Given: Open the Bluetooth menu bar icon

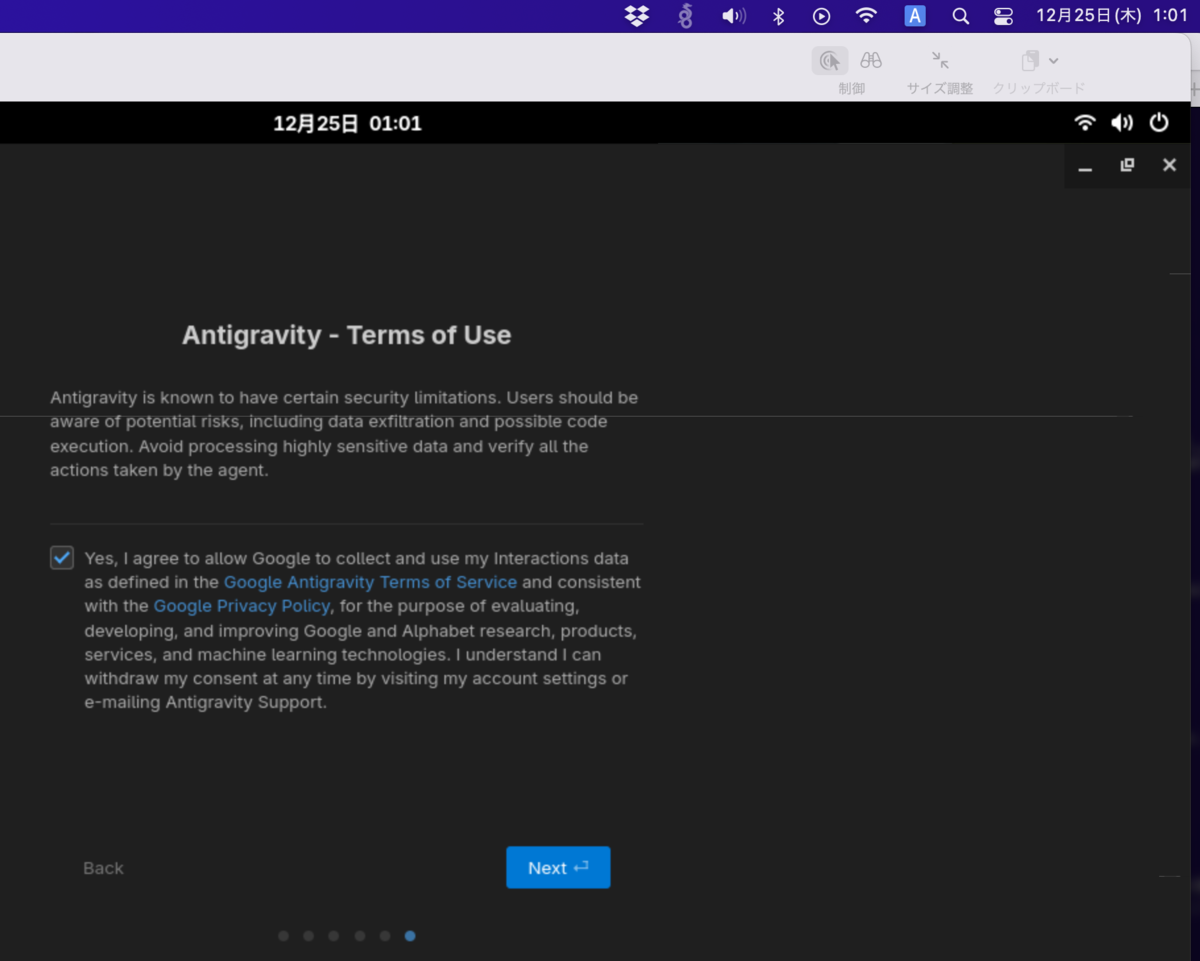Looking at the screenshot, I should 779,16.
